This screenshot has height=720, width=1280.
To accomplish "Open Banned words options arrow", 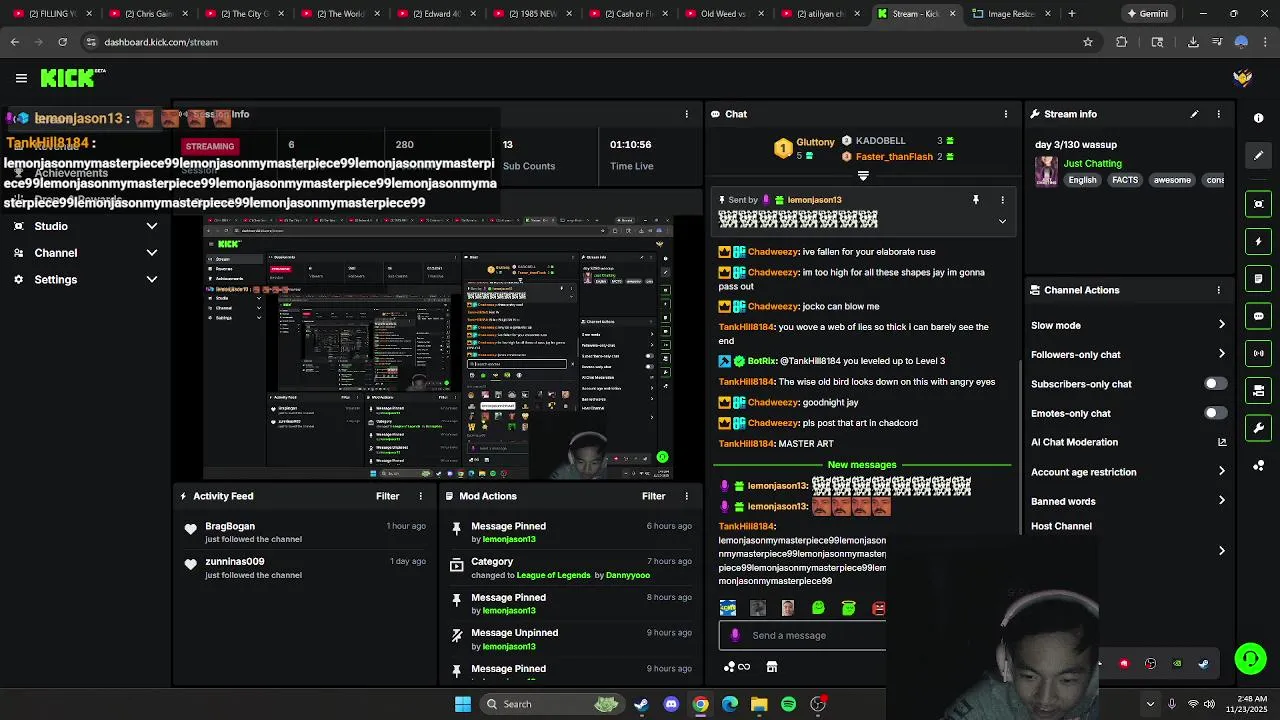I will tap(1222, 501).
